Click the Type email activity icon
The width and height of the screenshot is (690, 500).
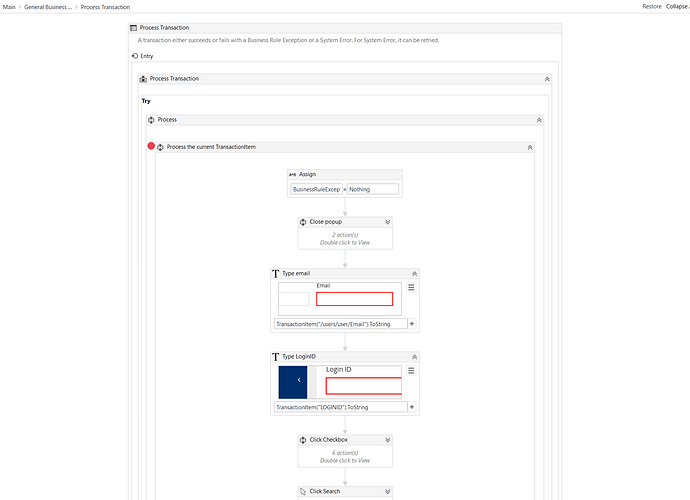tap(275, 274)
